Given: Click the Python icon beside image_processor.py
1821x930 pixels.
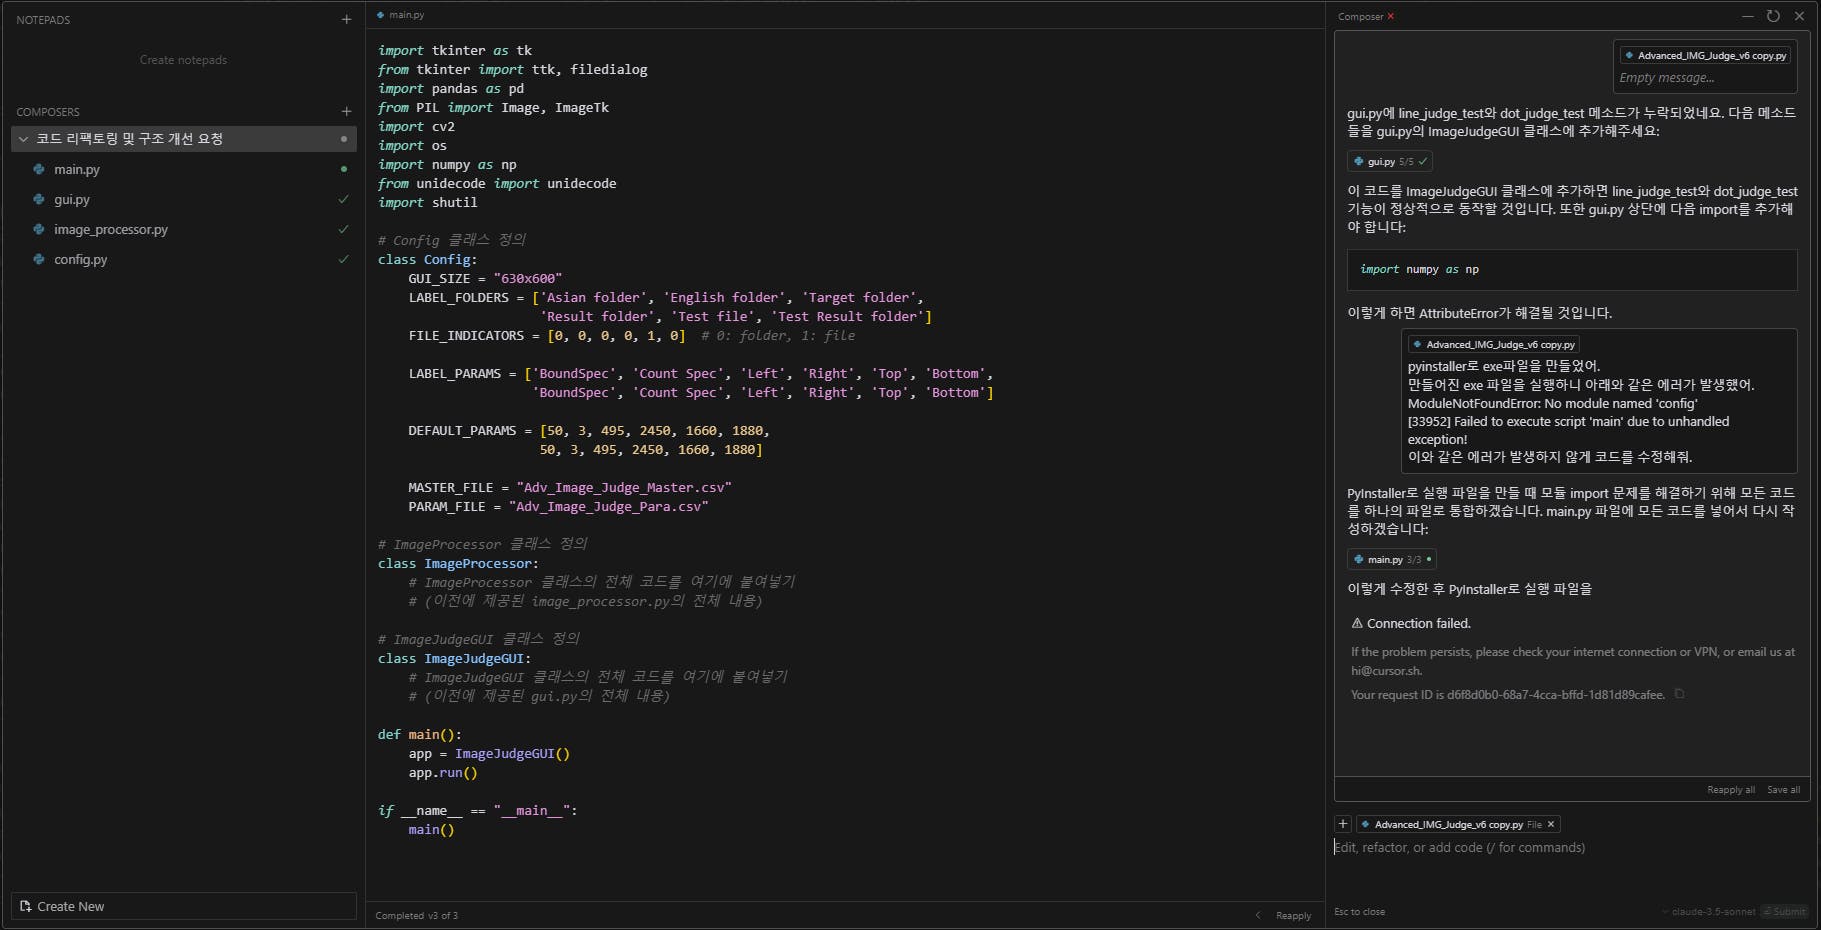Looking at the screenshot, I should [39, 229].
